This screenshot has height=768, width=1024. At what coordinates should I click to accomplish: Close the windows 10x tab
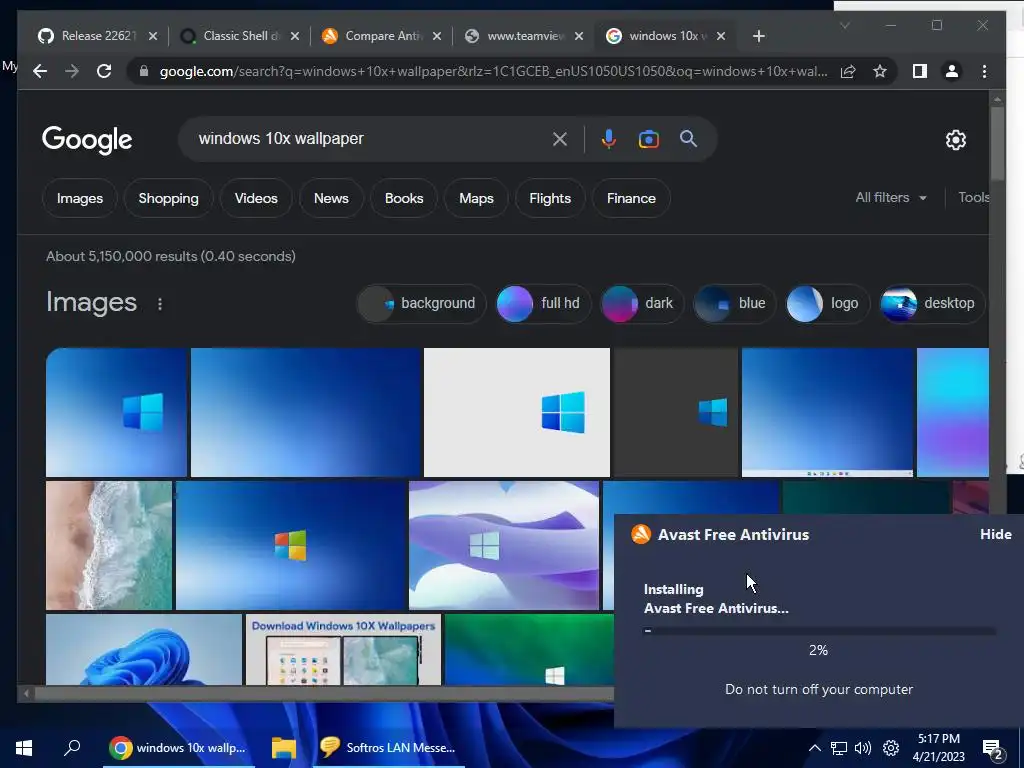coord(721,36)
